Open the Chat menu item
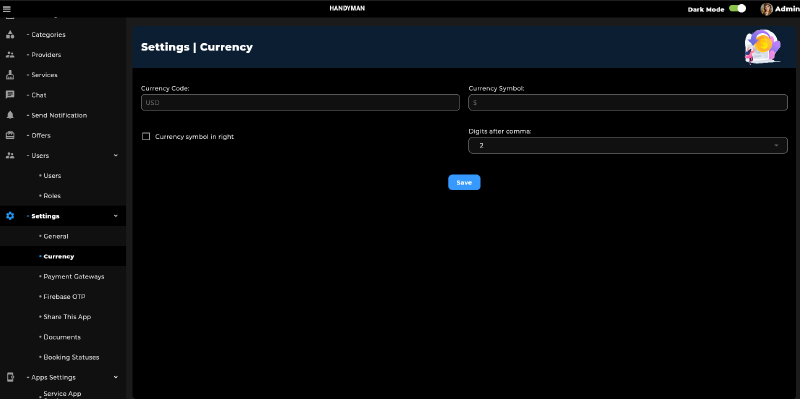The image size is (800, 399). 39,95
